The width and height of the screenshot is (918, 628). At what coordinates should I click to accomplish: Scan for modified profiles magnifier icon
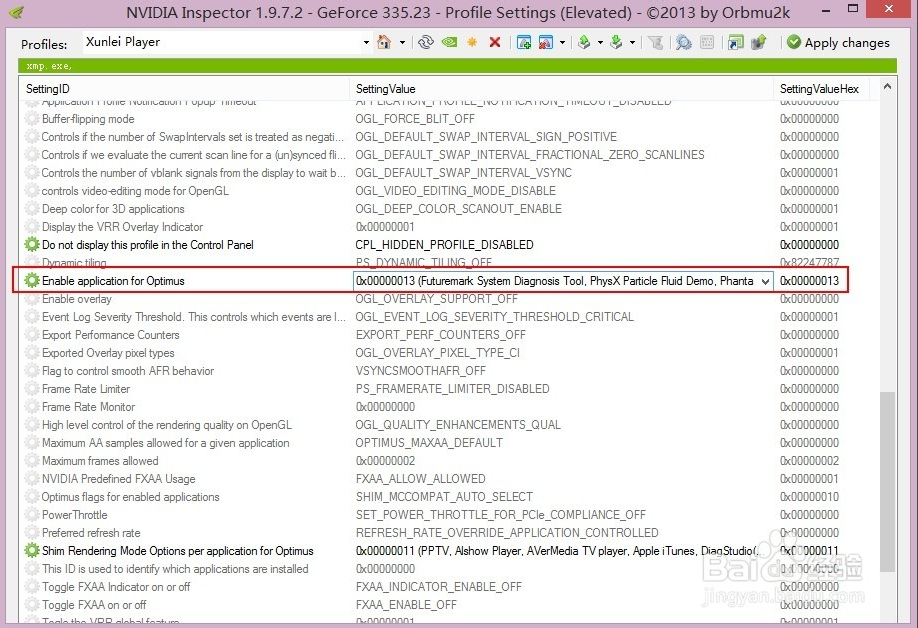pos(683,42)
